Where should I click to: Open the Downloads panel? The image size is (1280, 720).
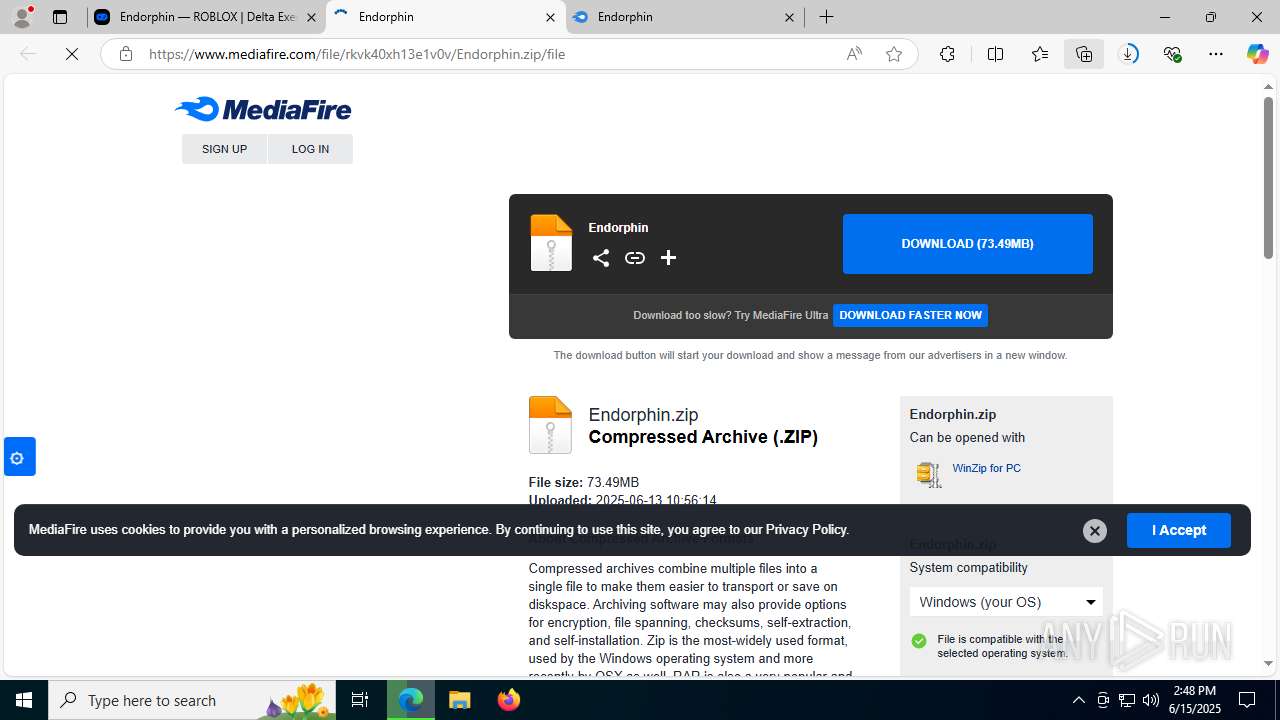point(1128,54)
